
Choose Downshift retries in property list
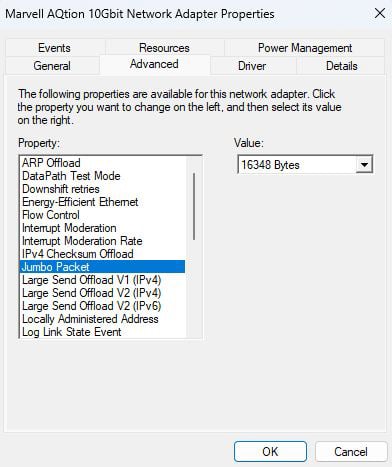102,189
